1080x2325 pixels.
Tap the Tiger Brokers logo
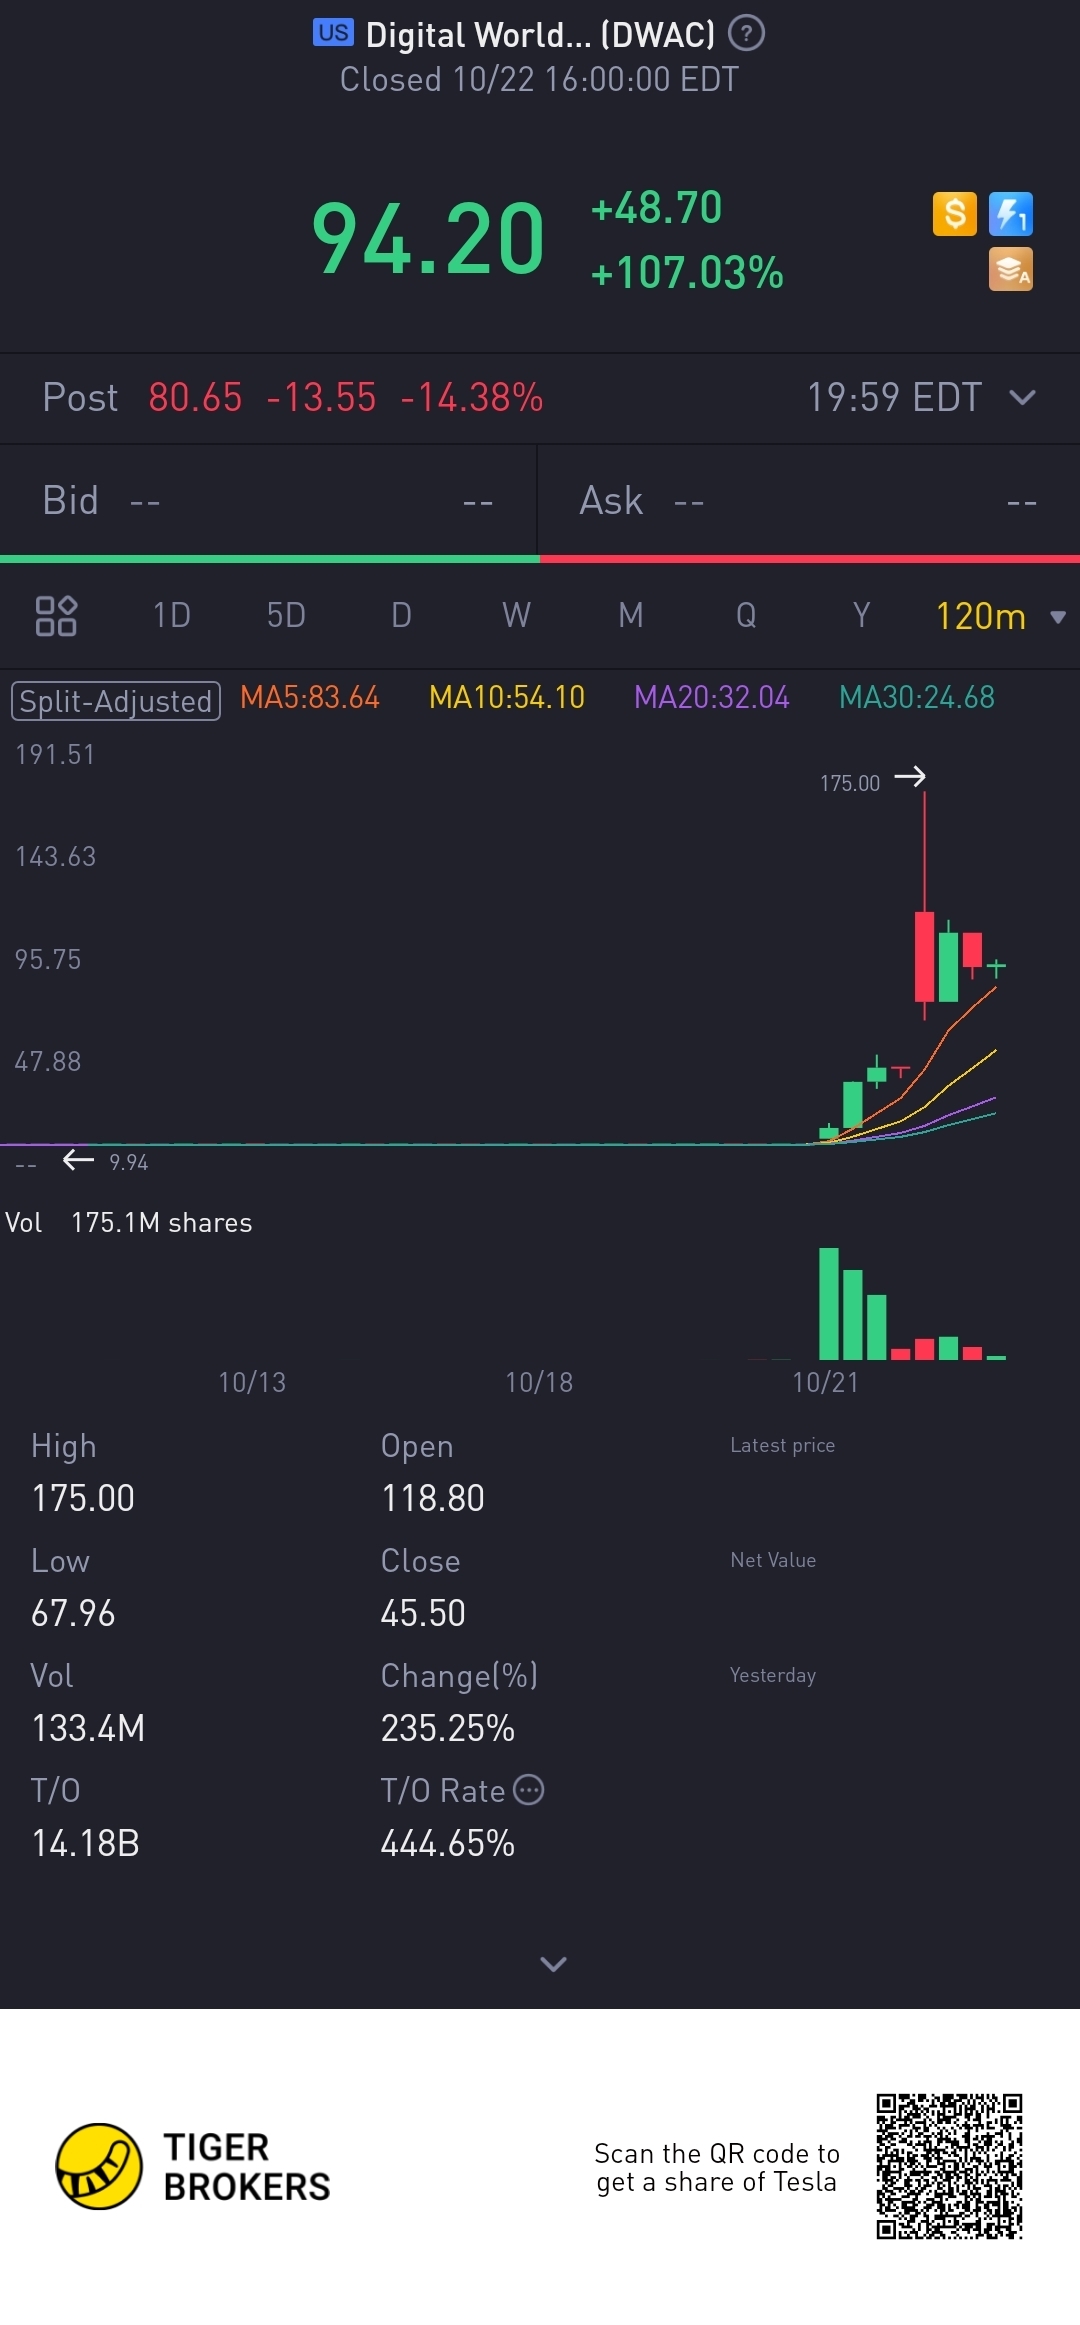[193, 2166]
